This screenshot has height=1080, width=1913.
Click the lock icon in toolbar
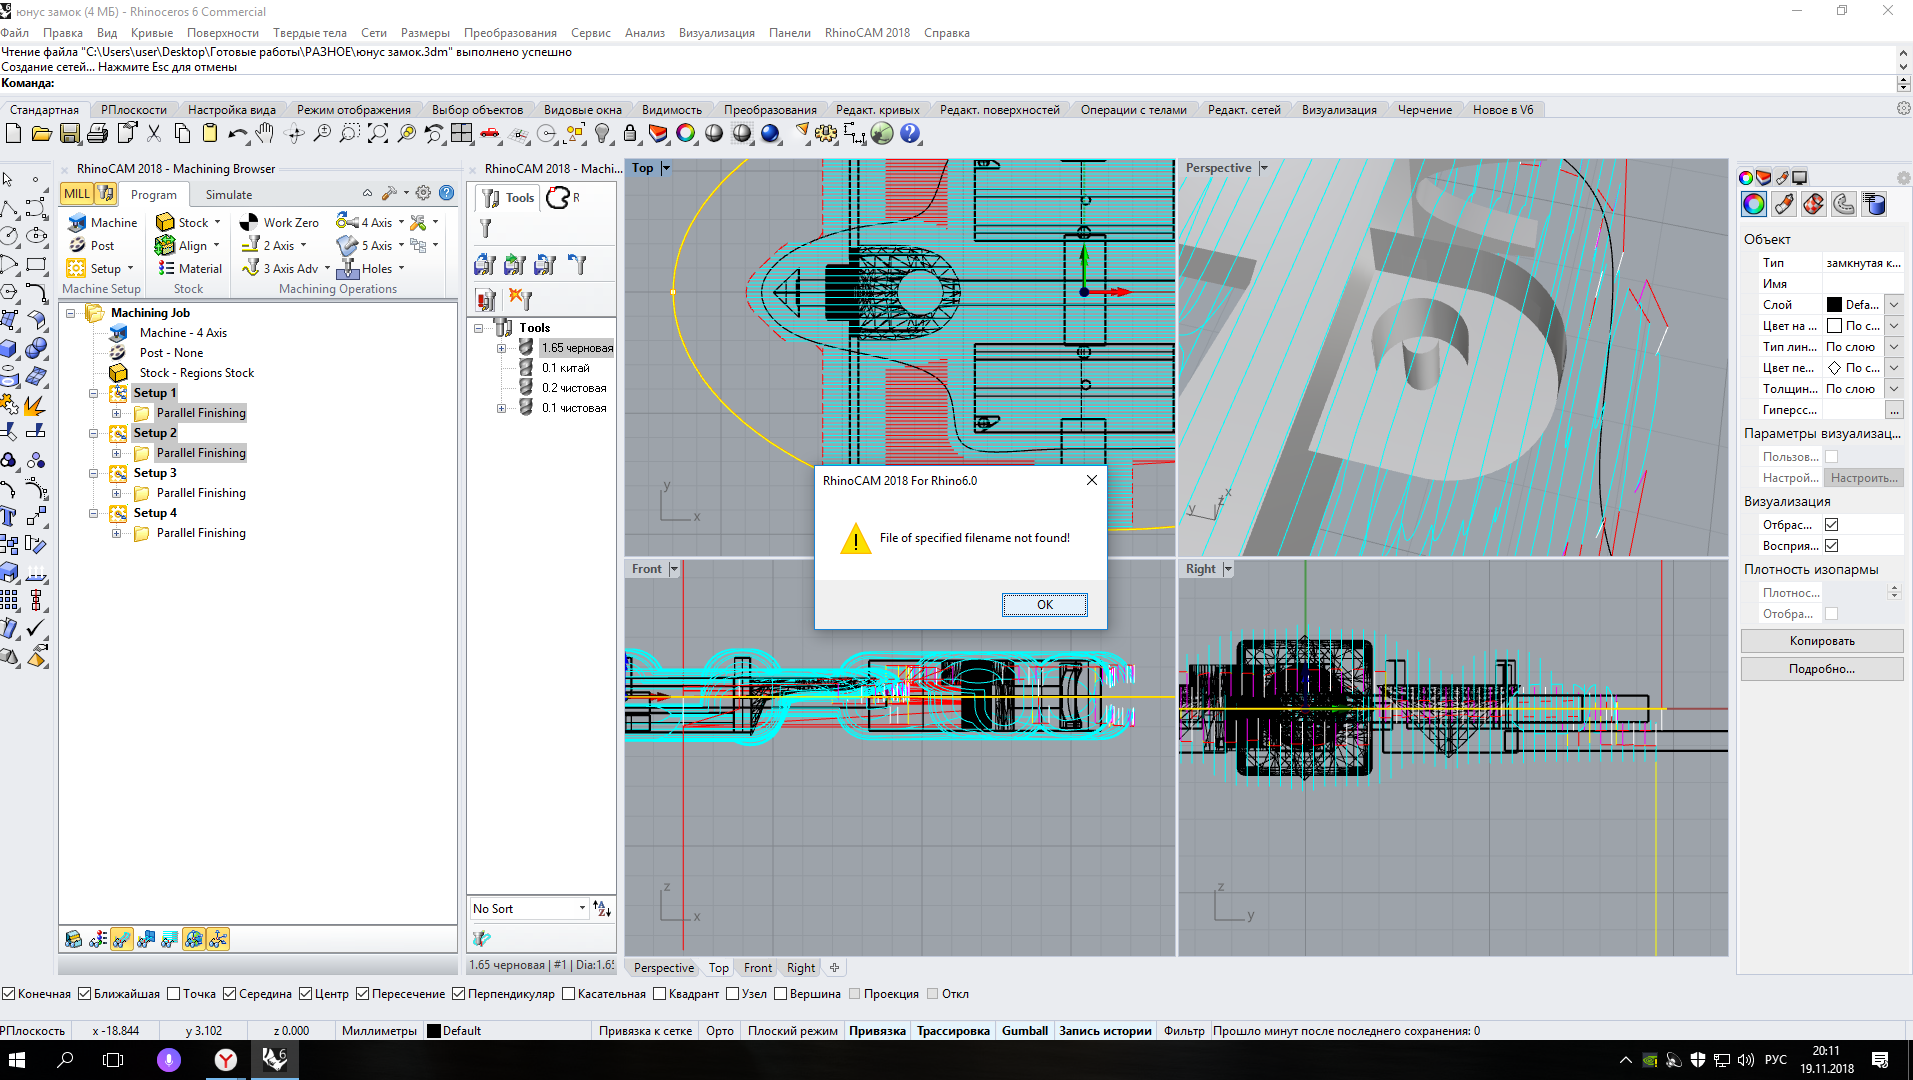click(629, 134)
